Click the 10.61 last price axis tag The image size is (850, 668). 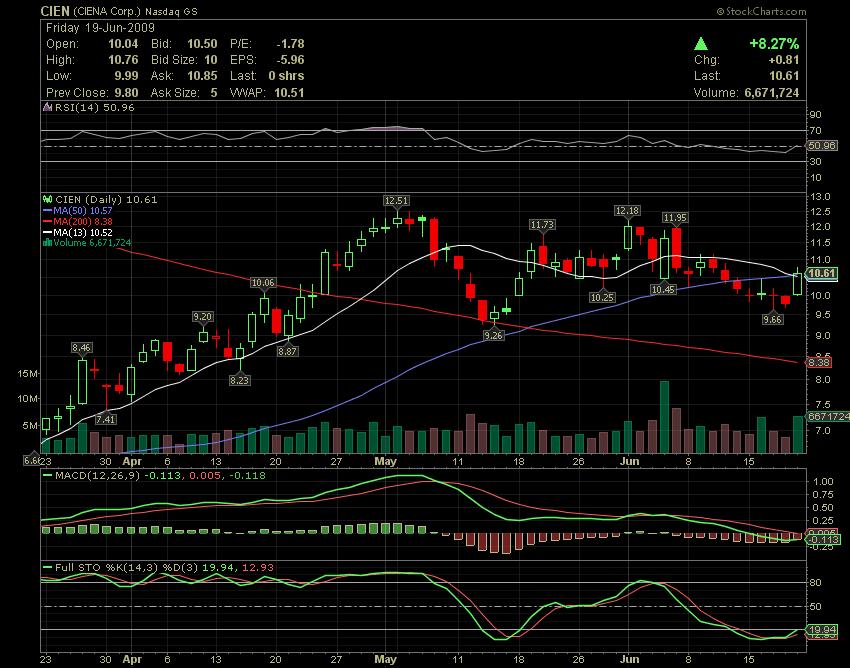tap(821, 273)
